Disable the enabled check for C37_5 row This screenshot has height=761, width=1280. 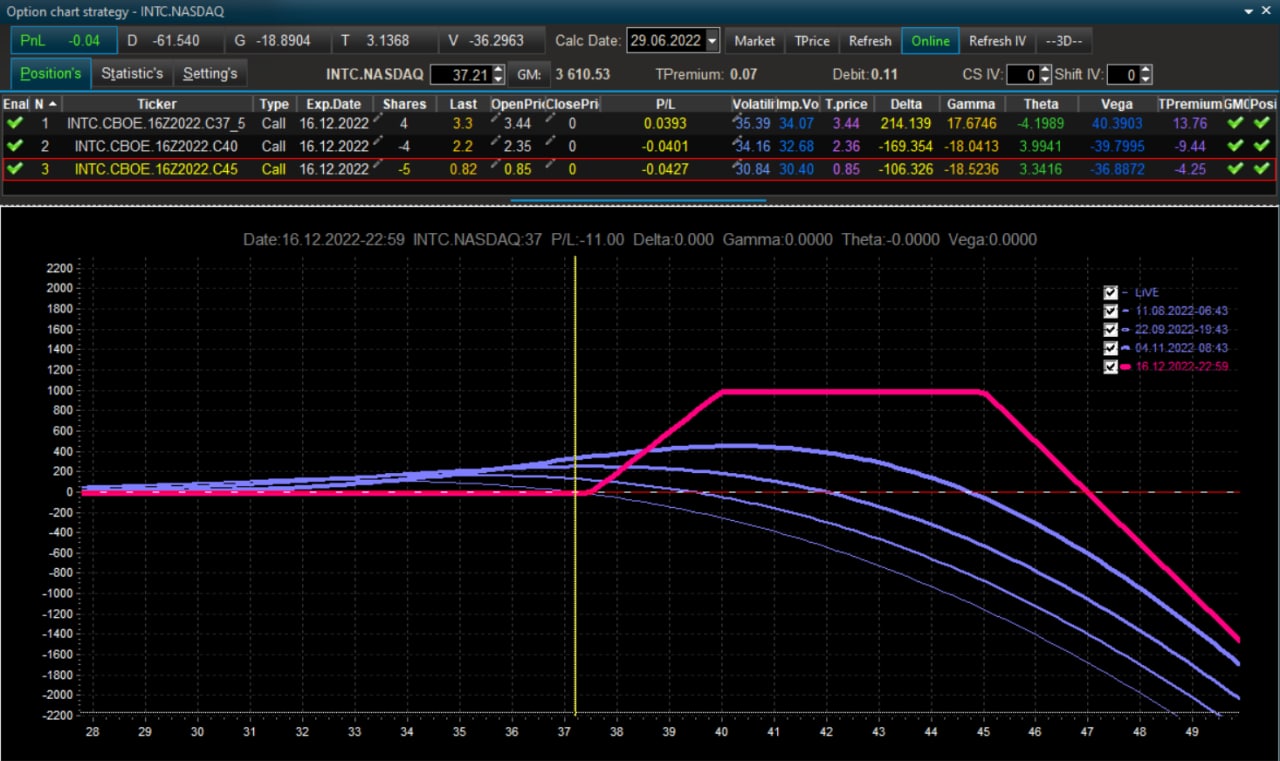click(x=14, y=123)
